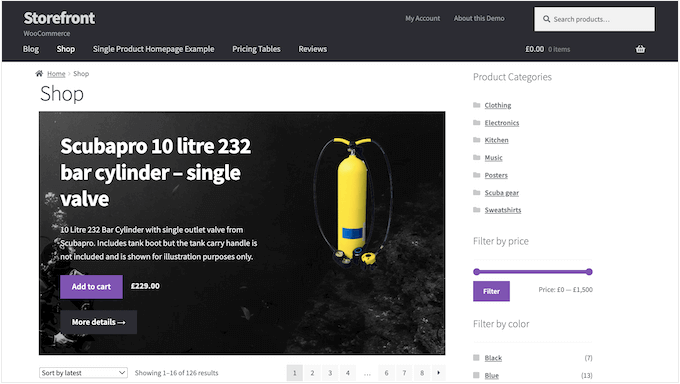Toggle the Blue color filter box
This screenshot has height=384, width=680.
(x=476, y=375)
